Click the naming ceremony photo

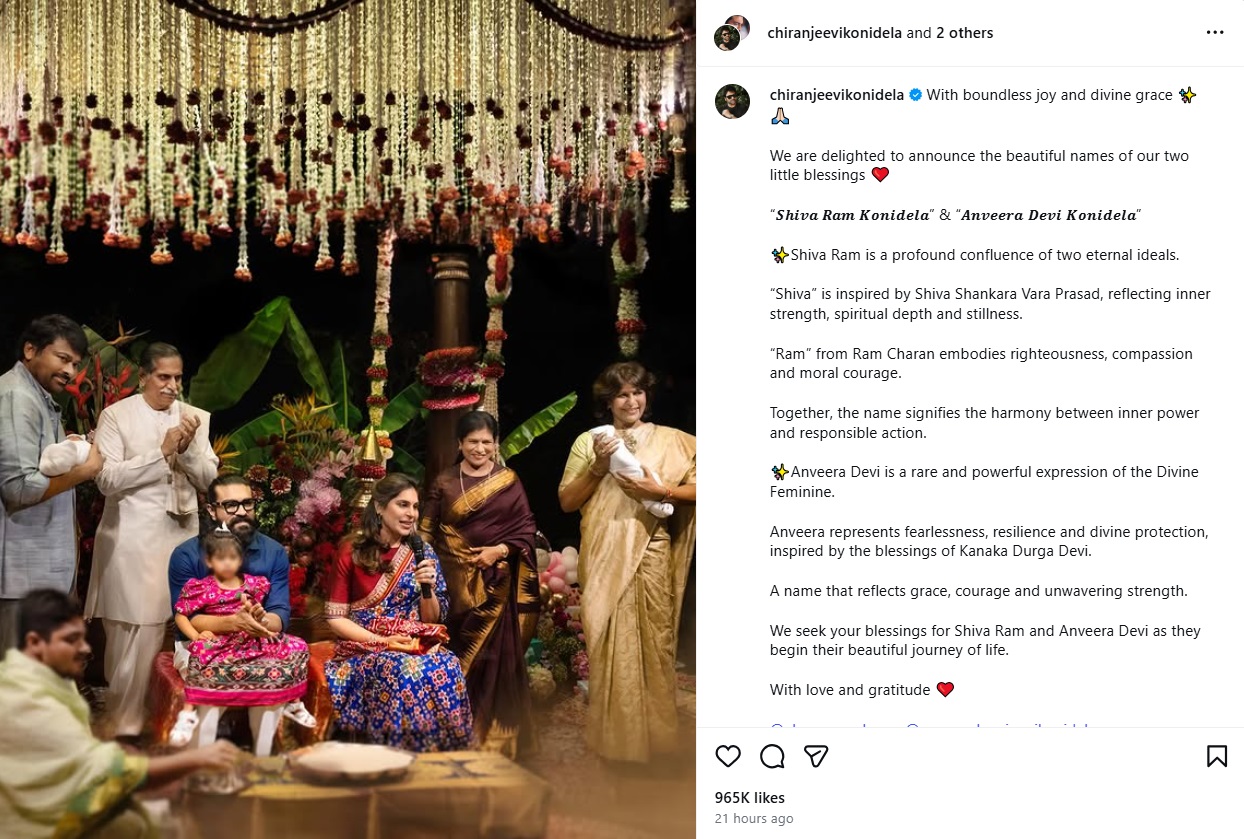click(348, 420)
